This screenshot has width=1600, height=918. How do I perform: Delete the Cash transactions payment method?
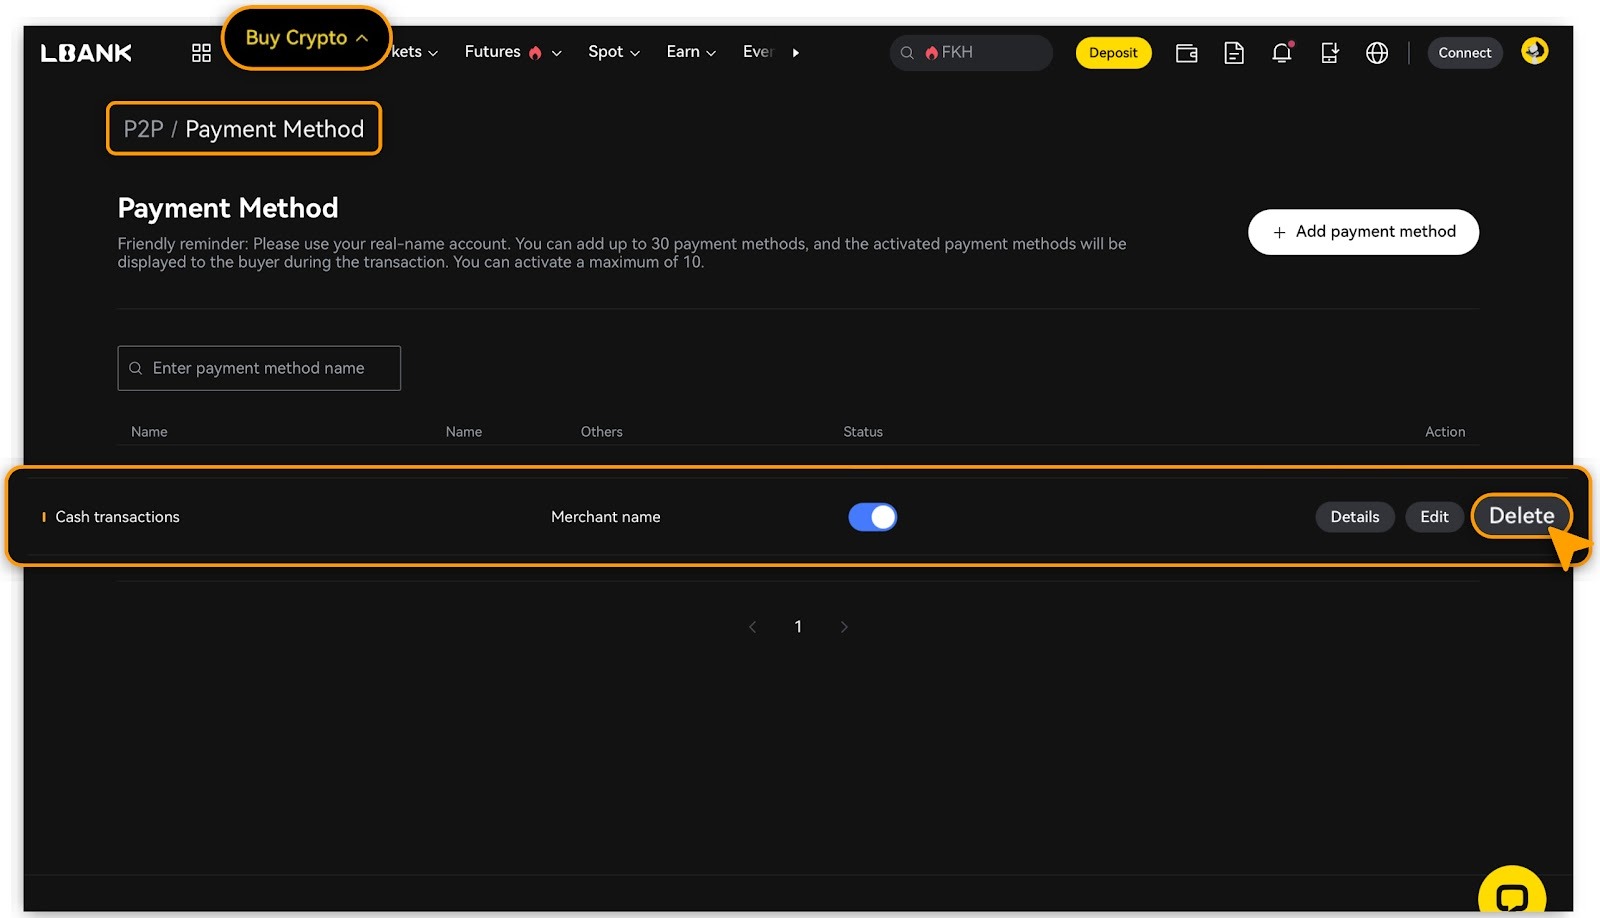[1521, 516]
